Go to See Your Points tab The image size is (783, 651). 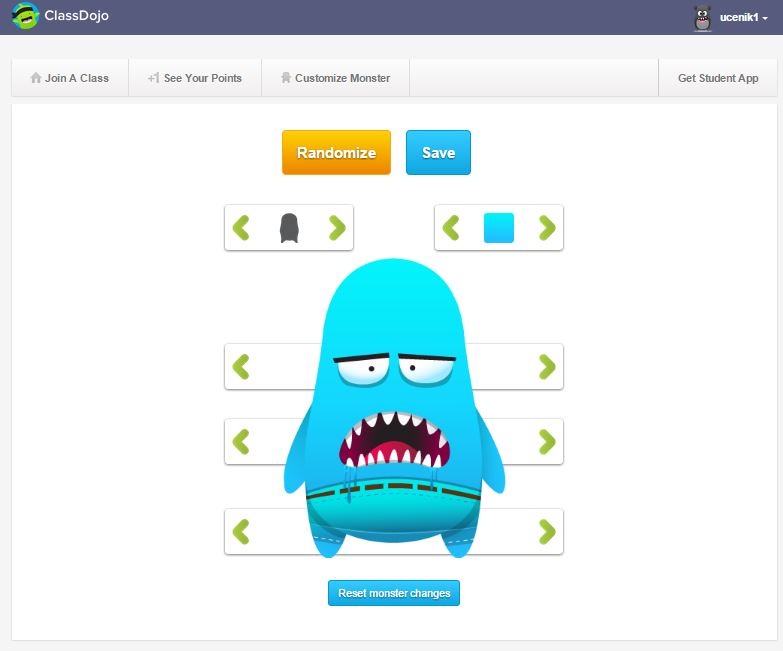[x=195, y=78]
